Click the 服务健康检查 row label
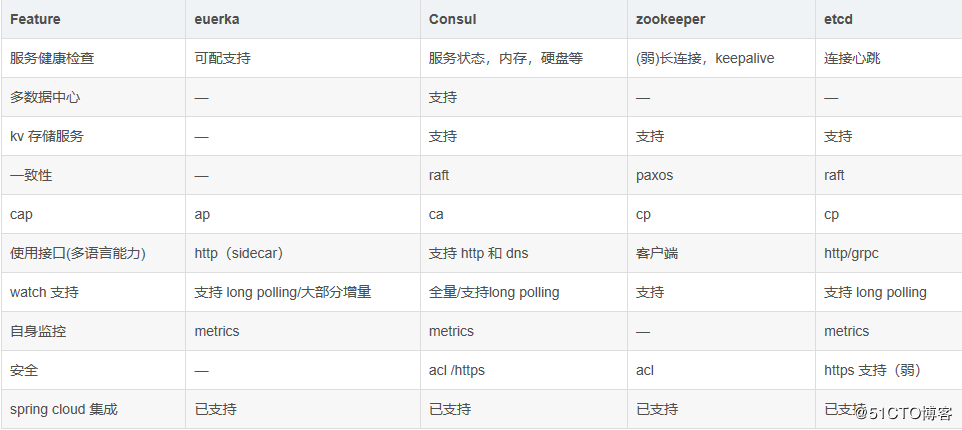This screenshot has width=962, height=430. click(x=52, y=58)
